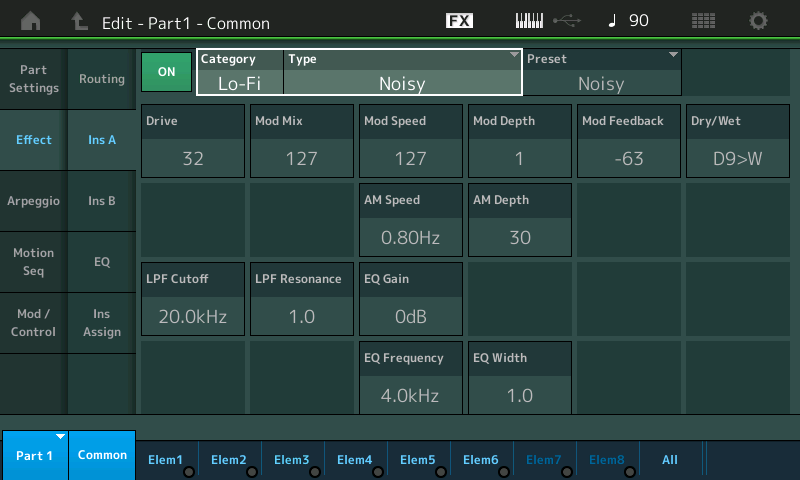Viewport: 800px width, 480px height.
Task: Click the exit up-arrow icon
Action: tap(80, 21)
